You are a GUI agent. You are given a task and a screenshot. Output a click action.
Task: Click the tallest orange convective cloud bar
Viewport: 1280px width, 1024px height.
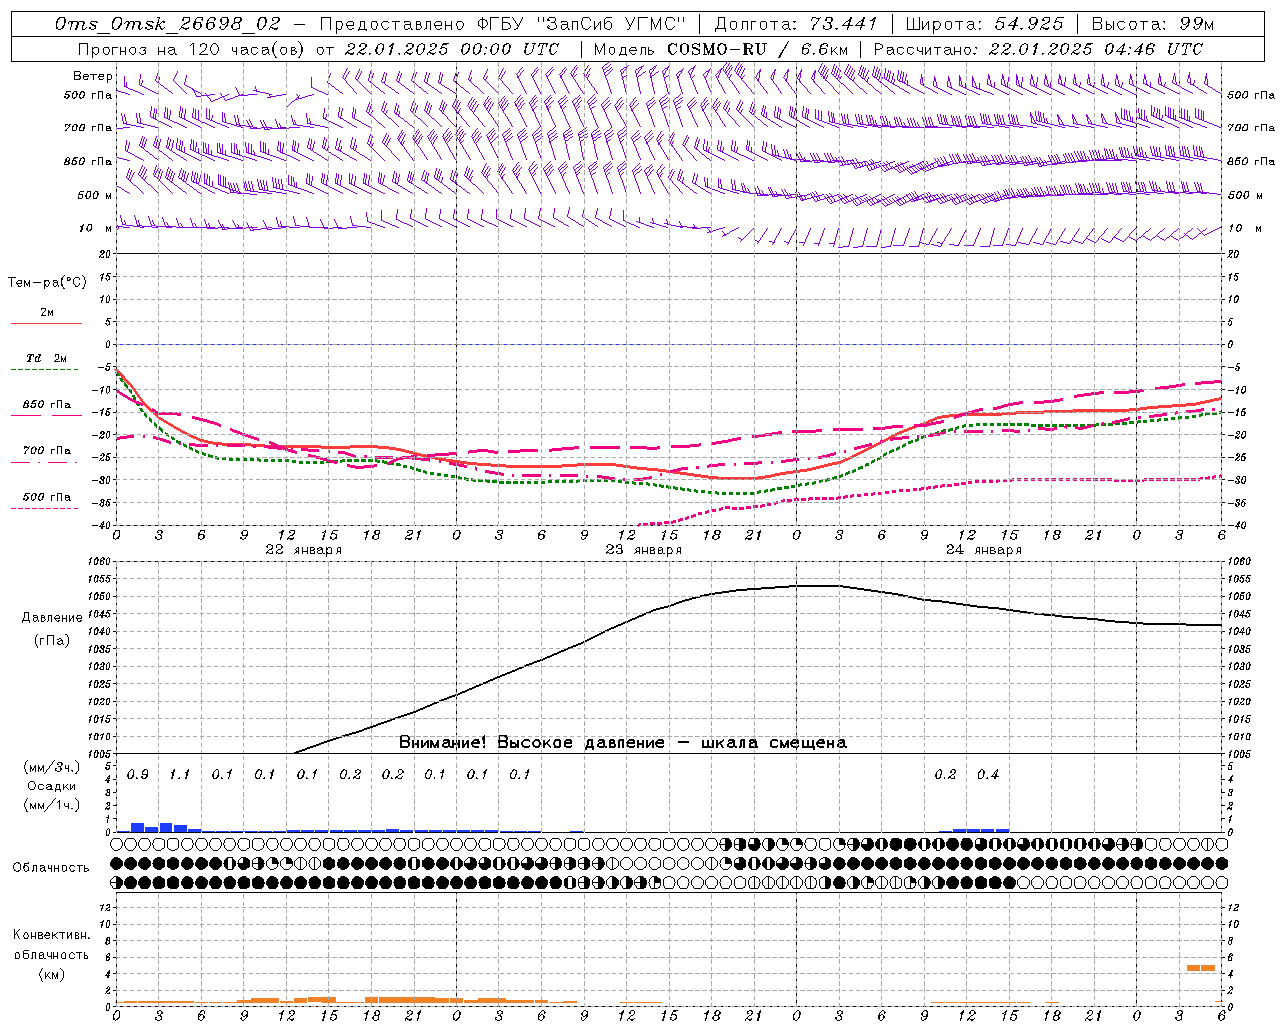(1200, 968)
